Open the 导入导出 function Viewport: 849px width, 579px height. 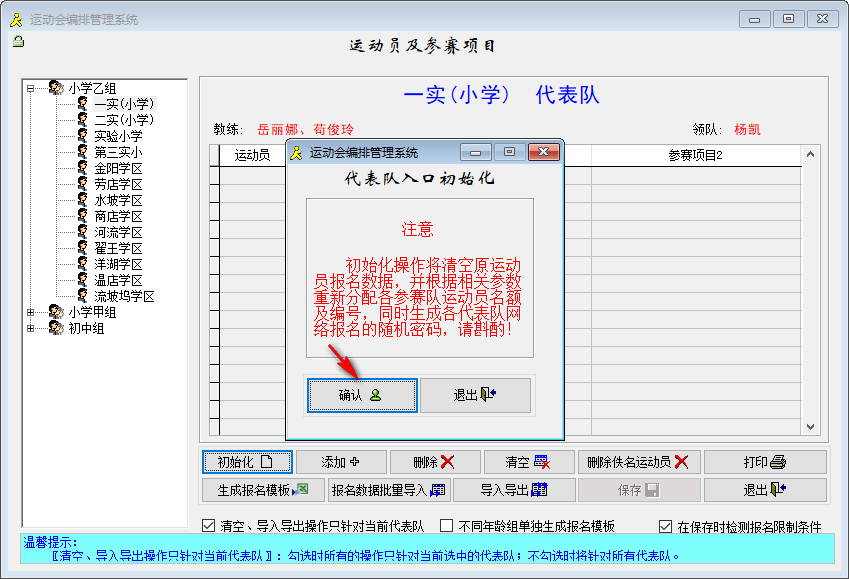pos(514,490)
